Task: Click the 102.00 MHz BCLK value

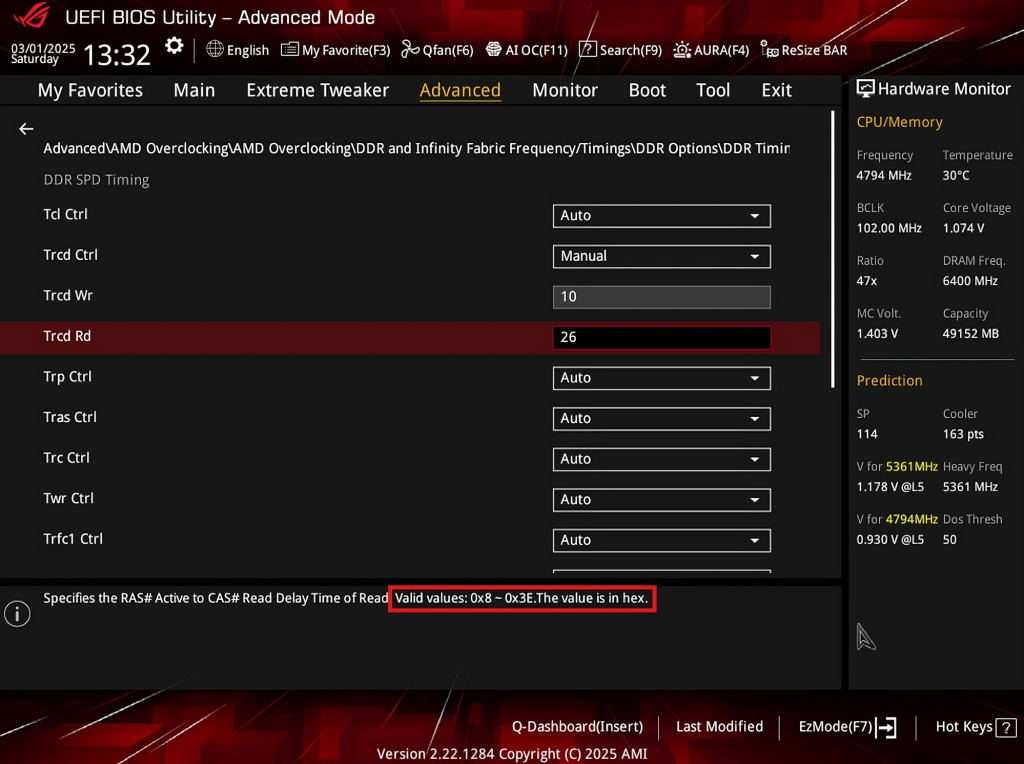Action: pyautogui.click(x=889, y=229)
